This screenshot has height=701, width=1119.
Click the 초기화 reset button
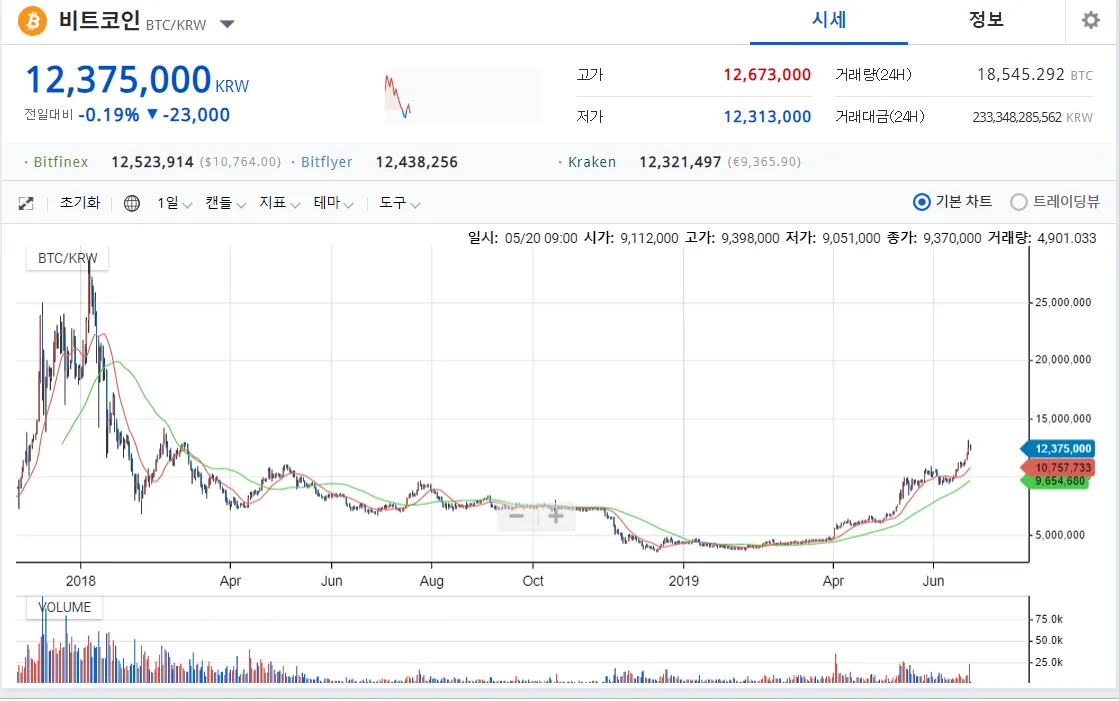(80, 203)
